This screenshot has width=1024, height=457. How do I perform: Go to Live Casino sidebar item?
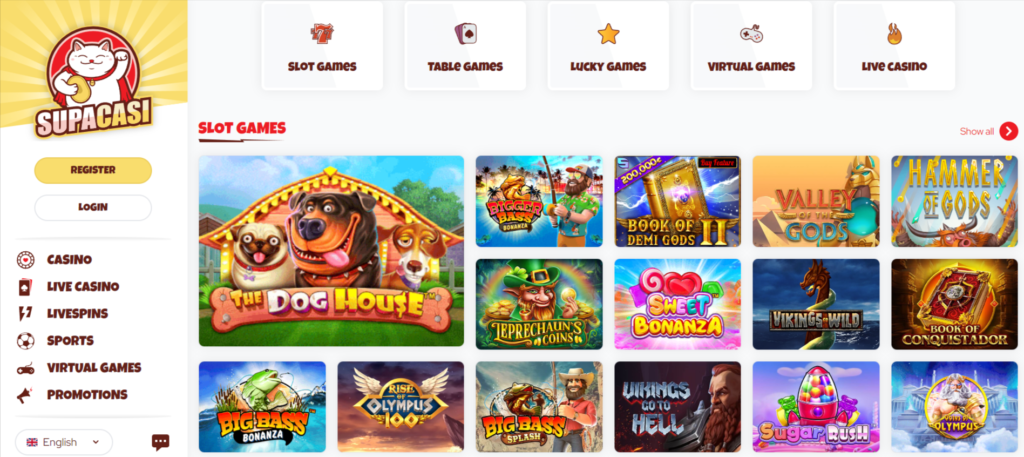tap(83, 287)
